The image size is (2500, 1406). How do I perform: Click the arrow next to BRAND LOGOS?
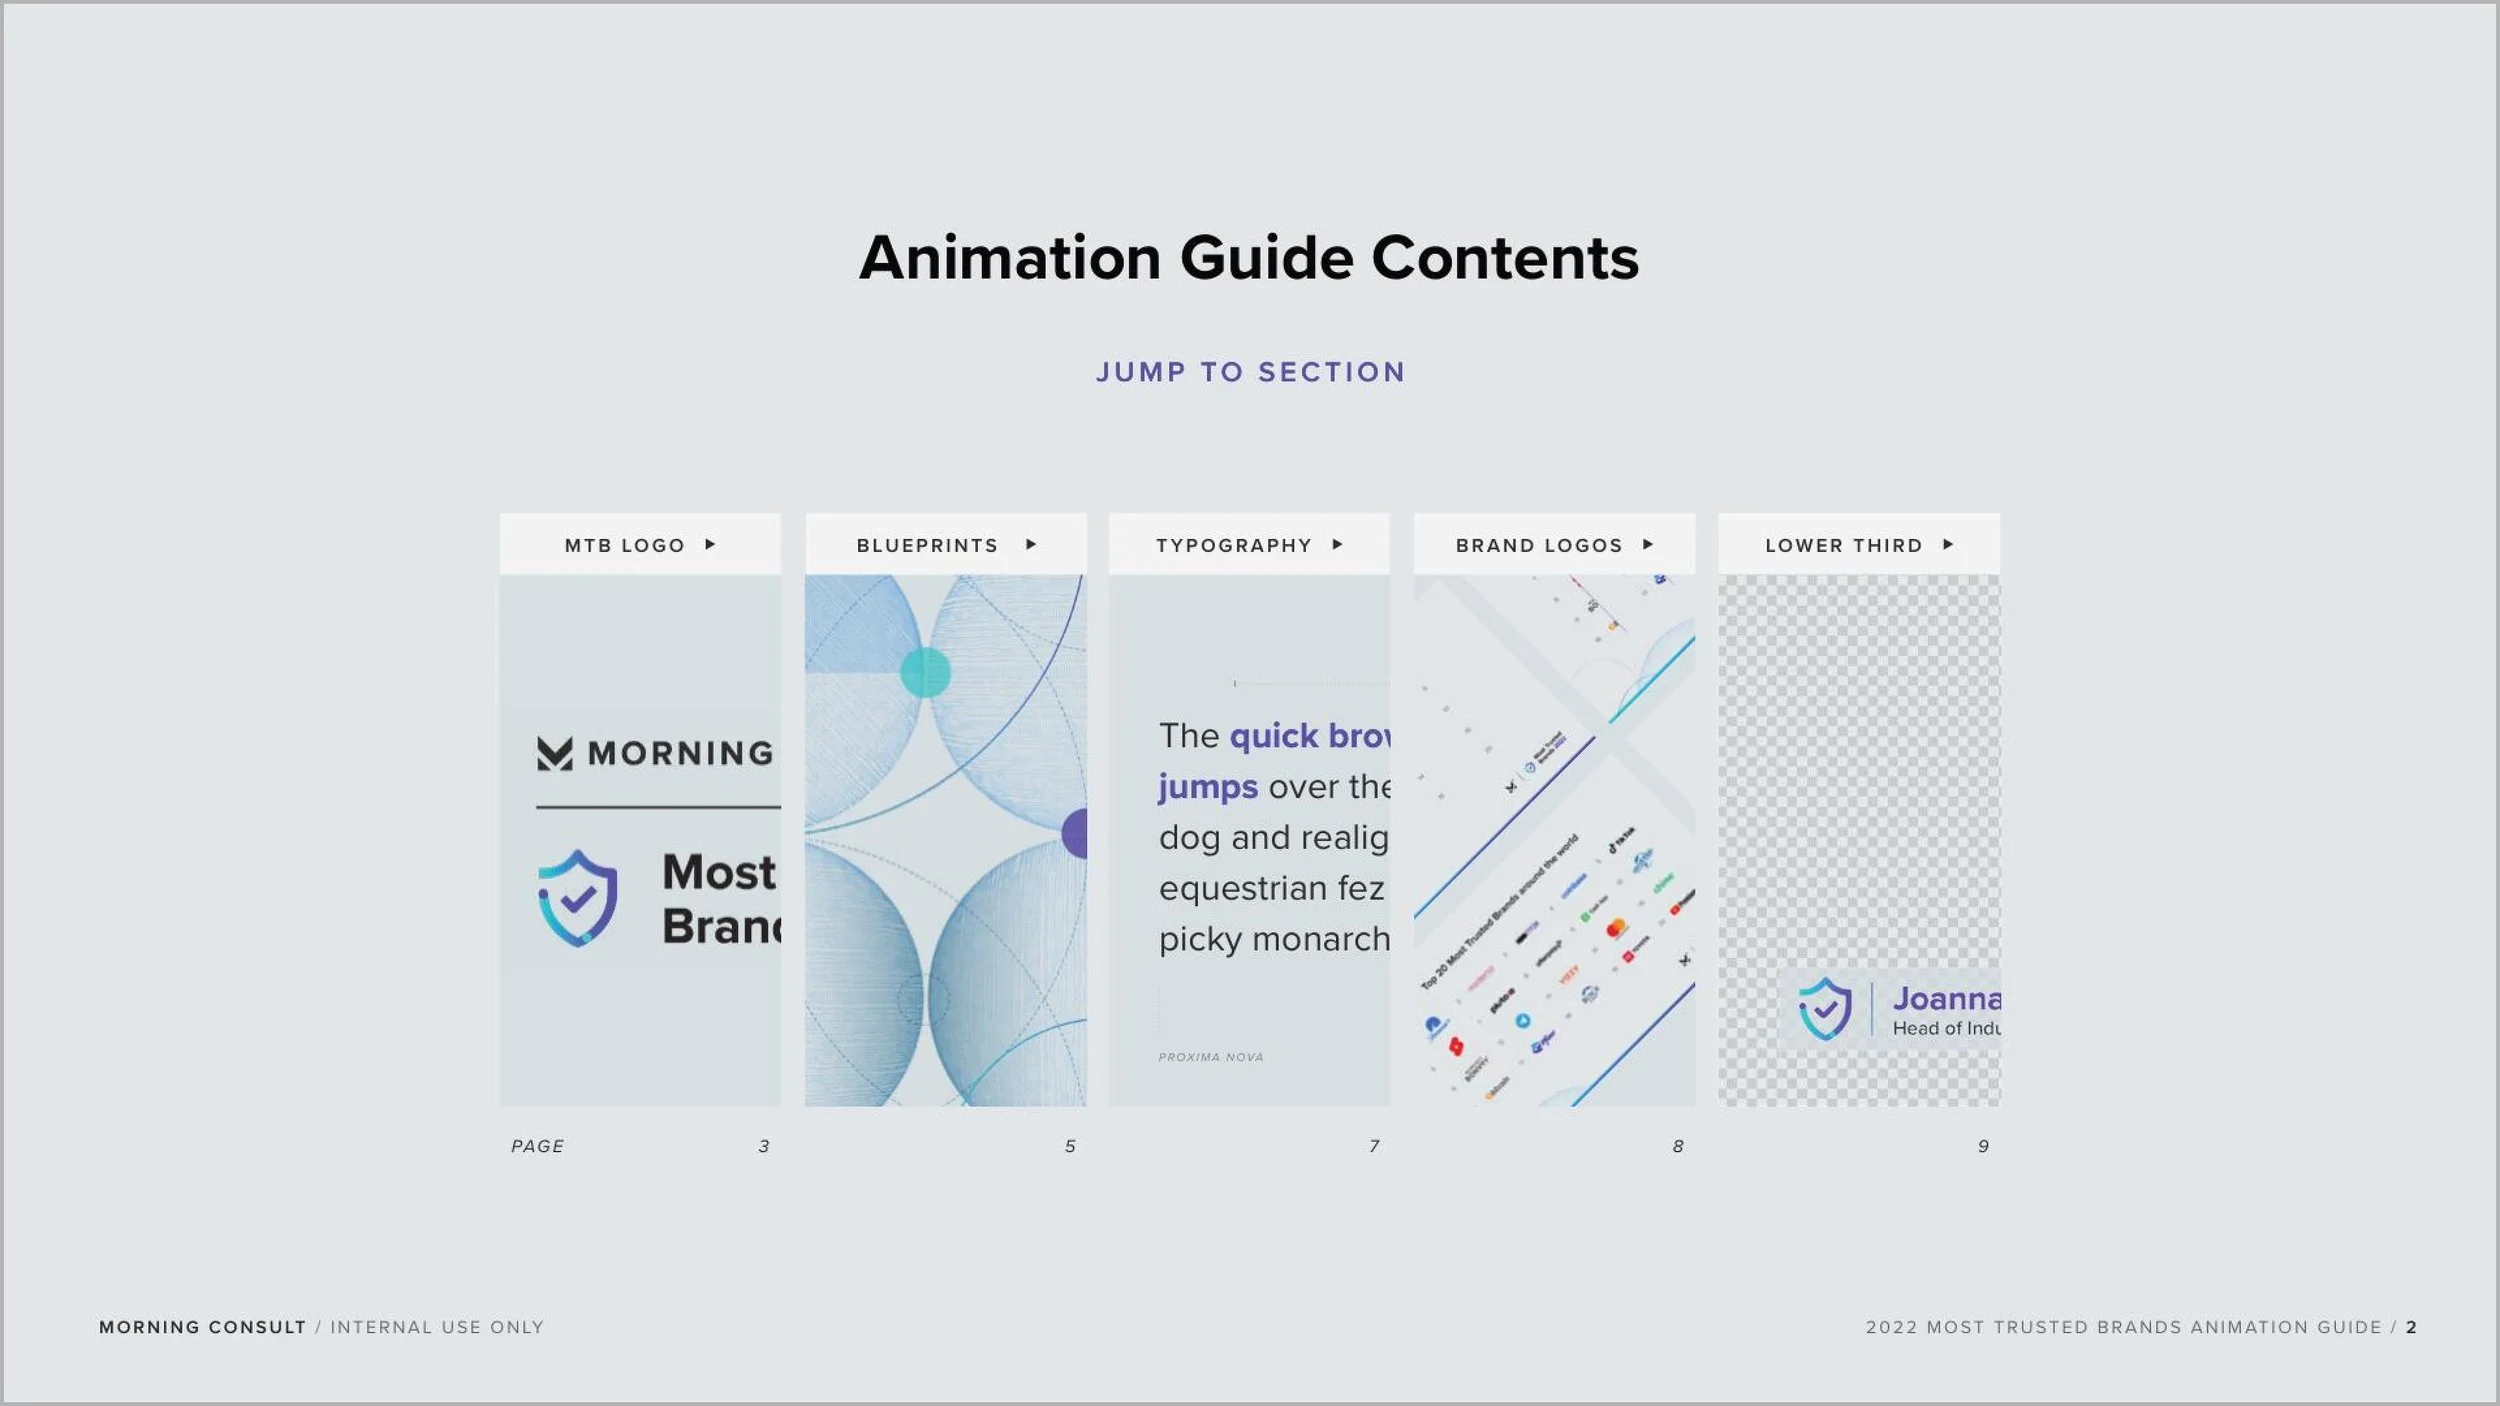click(1648, 545)
